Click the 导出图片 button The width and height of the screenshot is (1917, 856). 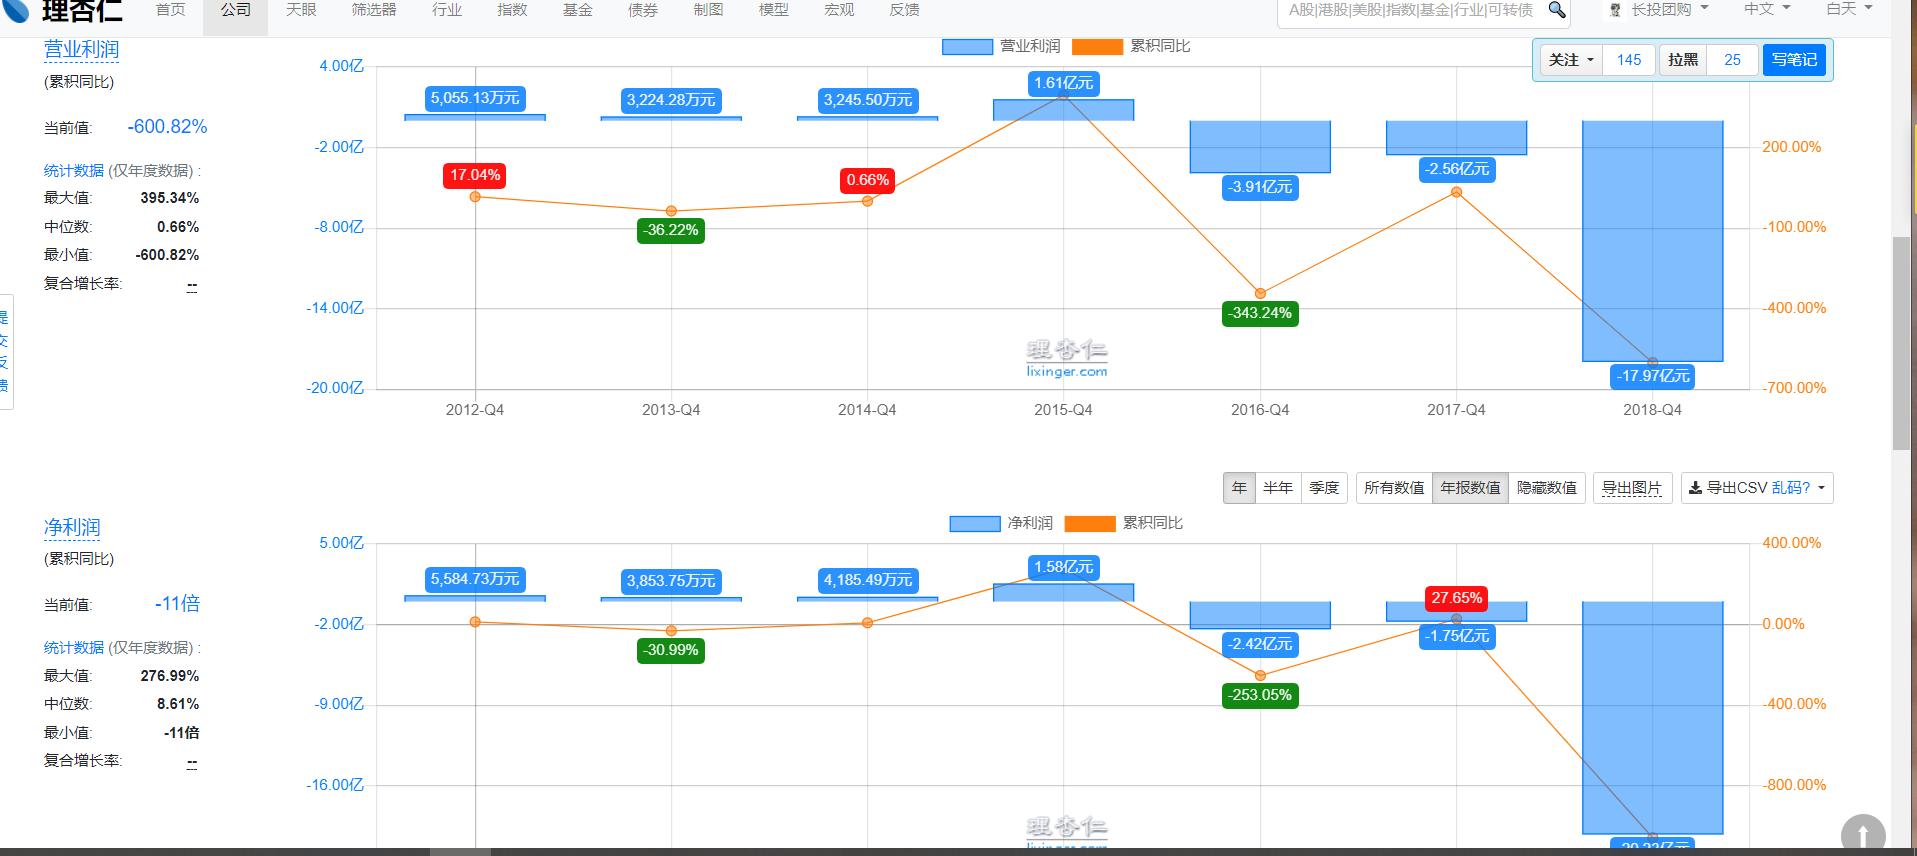coord(1632,488)
